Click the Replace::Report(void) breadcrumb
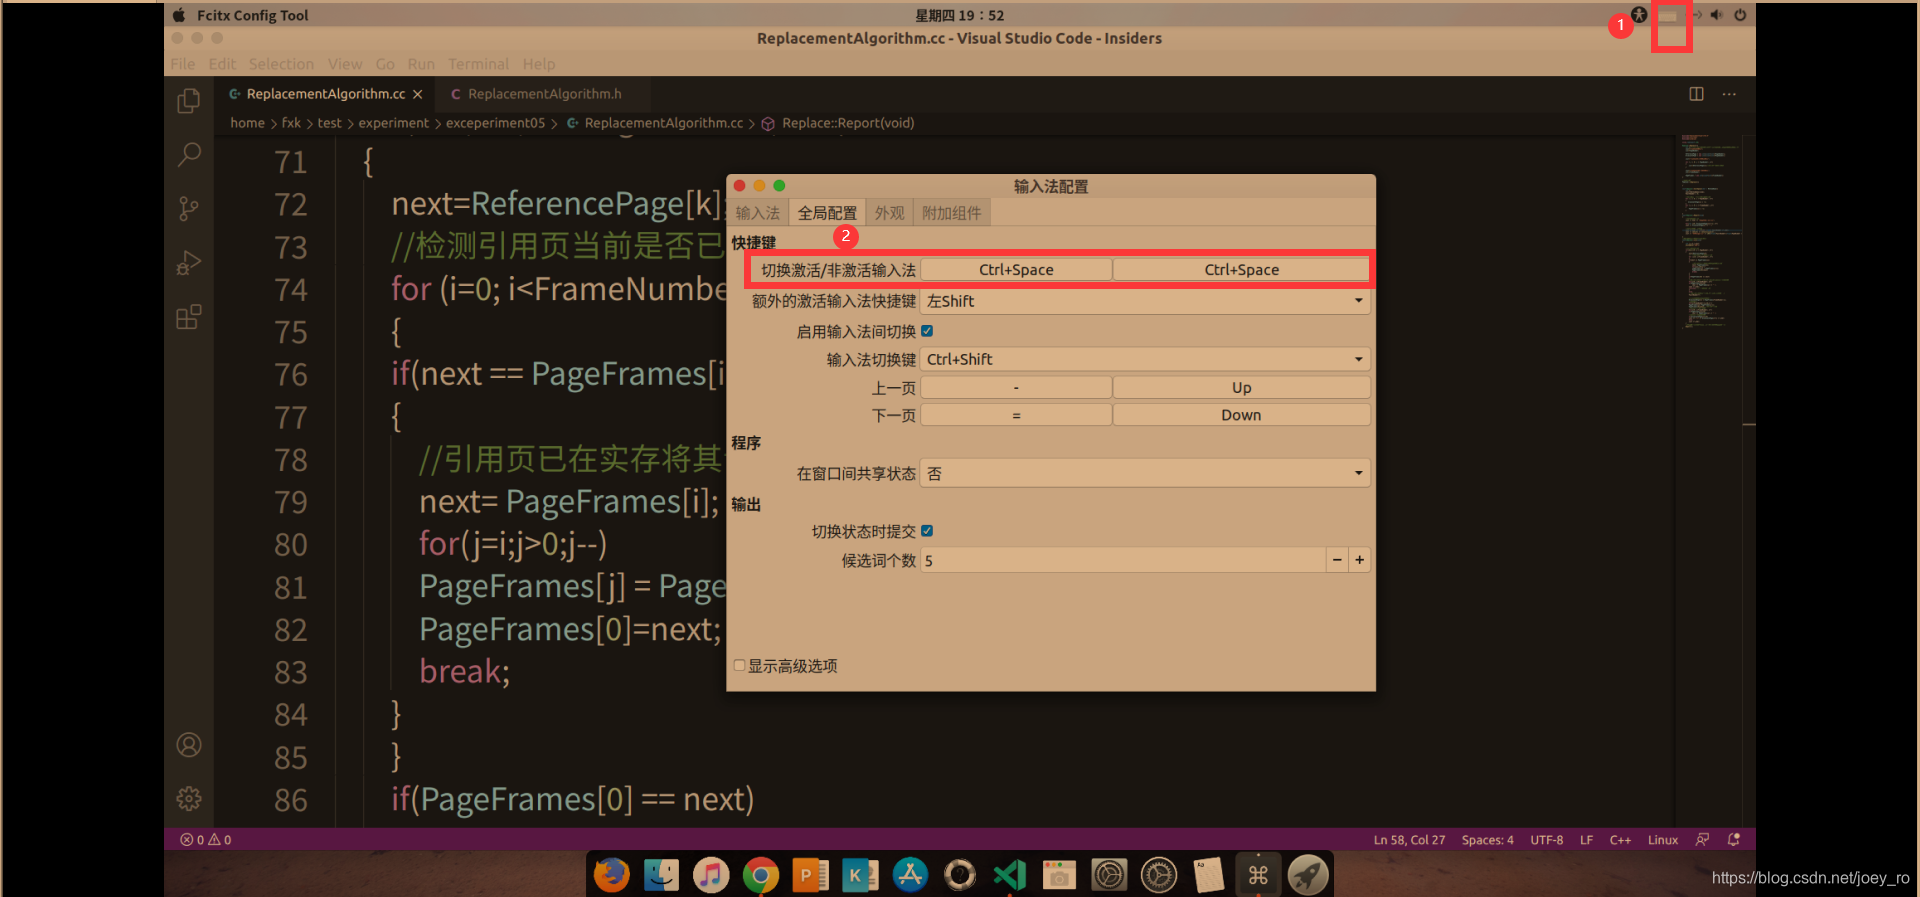 (x=848, y=123)
